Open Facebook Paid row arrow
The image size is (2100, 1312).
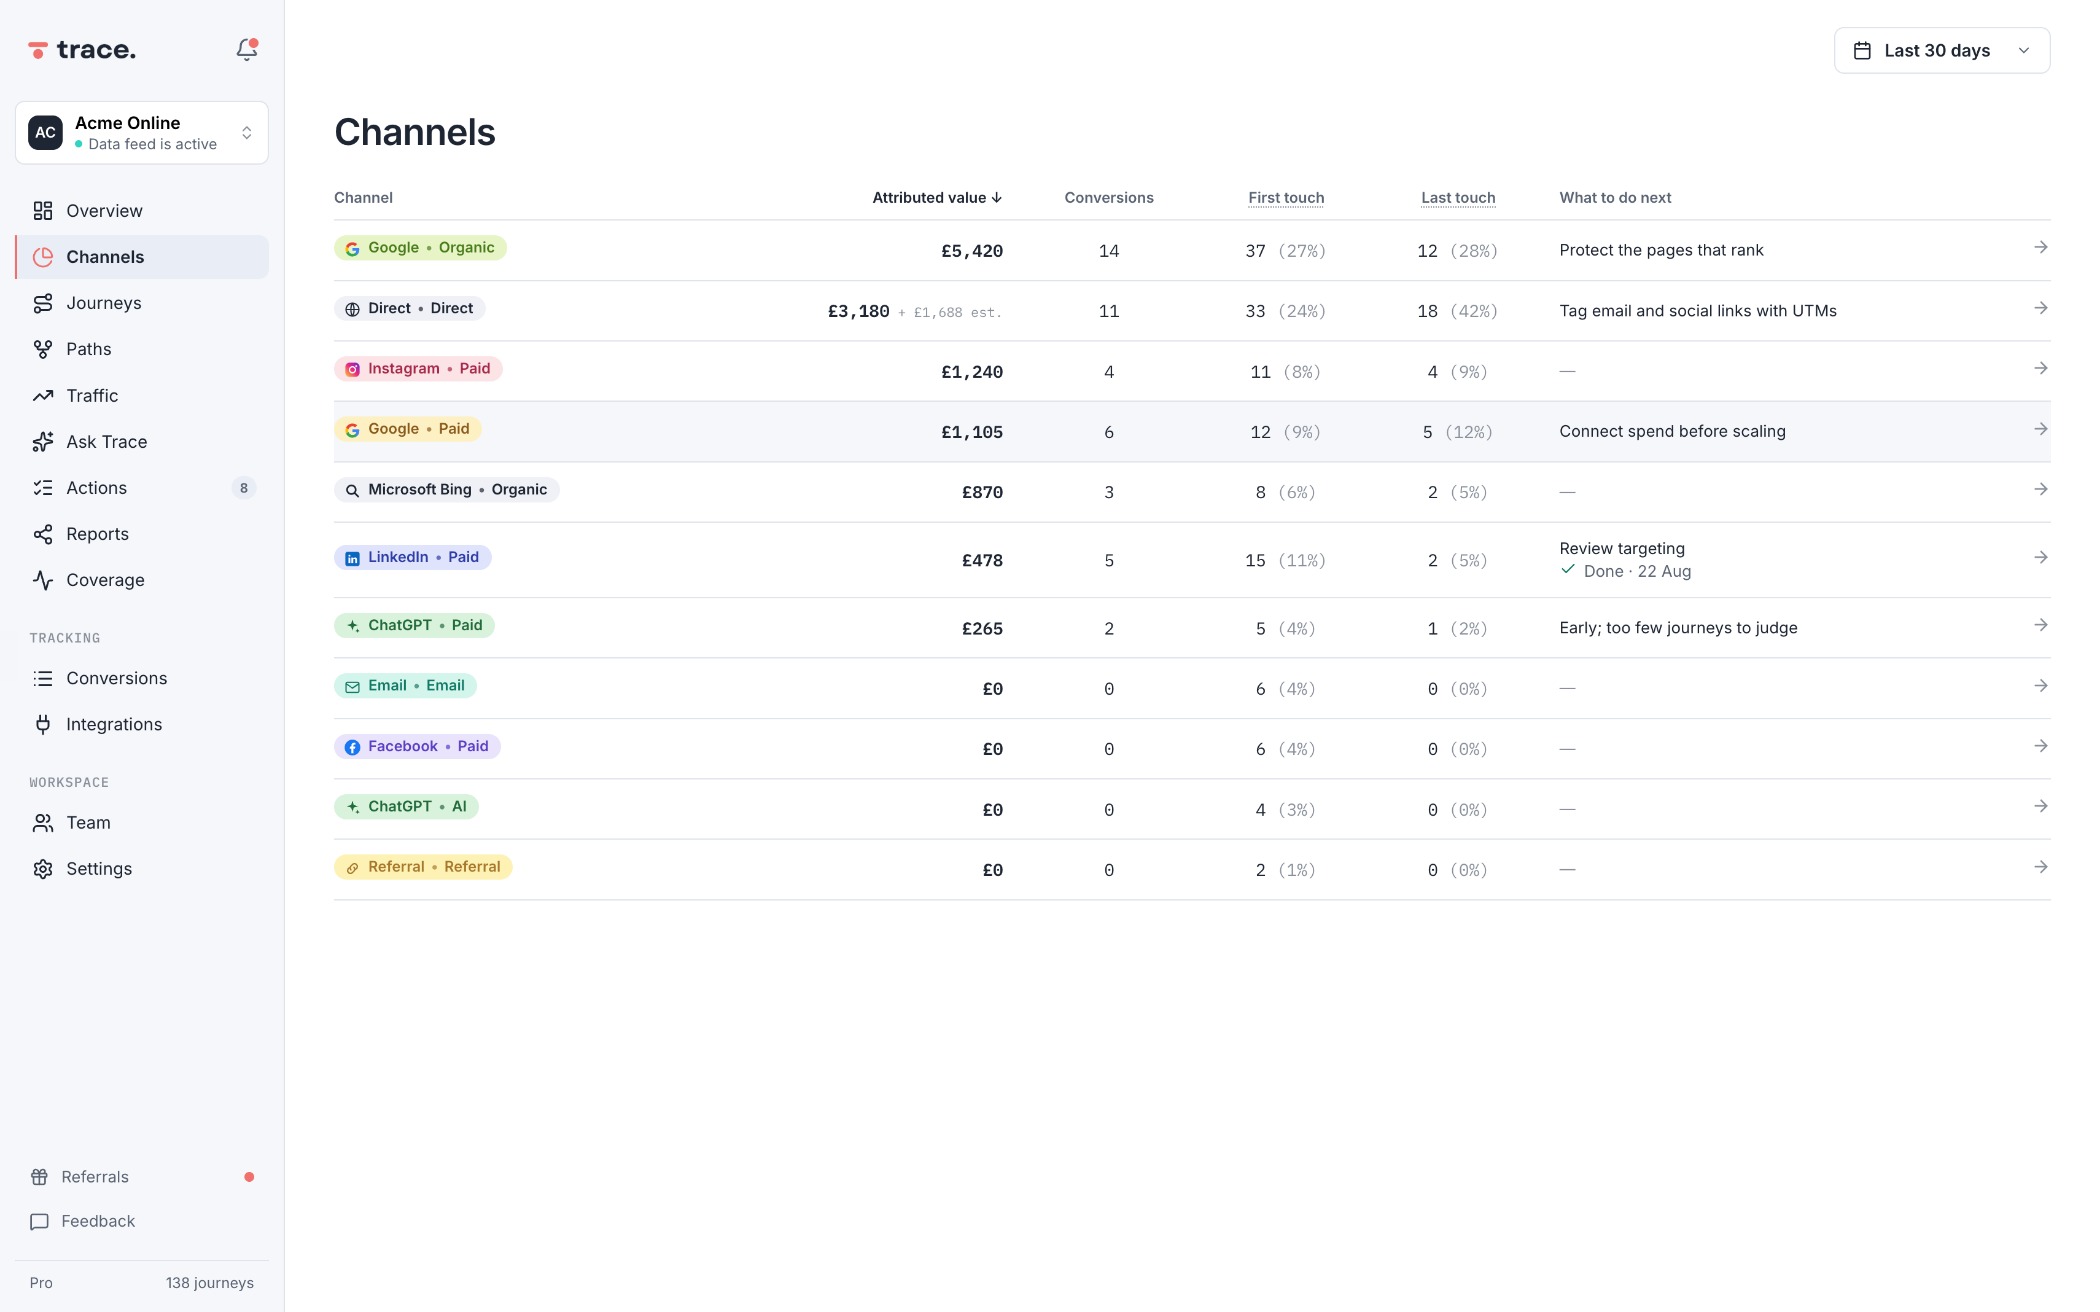point(2041,746)
